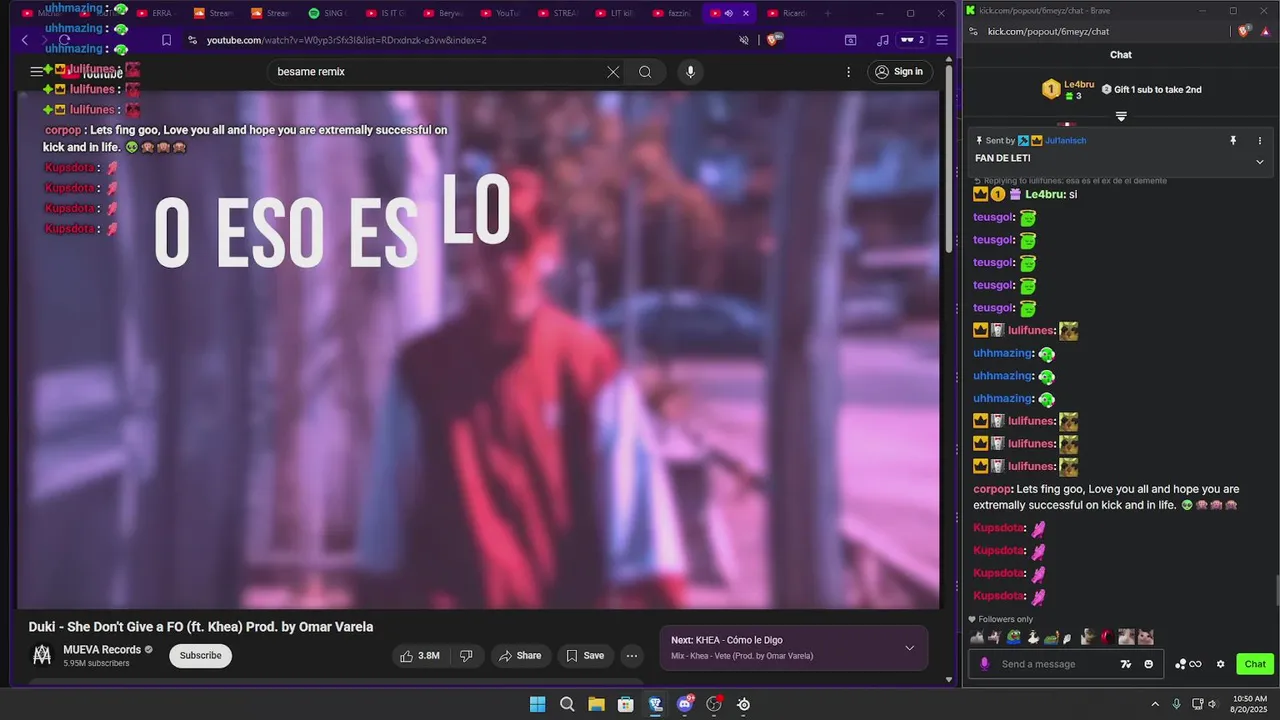The width and height of the screenshot is (1280, 720).
Task: Save the video to a playlist
Action: click(x=585, y=656)
